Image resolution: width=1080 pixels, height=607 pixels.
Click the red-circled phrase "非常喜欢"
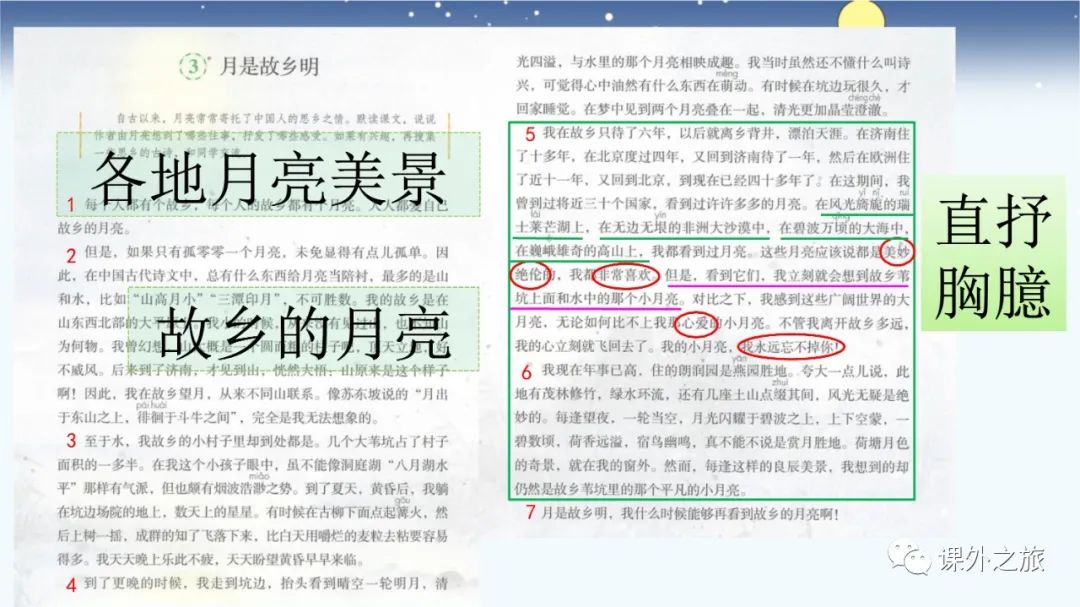(x=625, y=276)
